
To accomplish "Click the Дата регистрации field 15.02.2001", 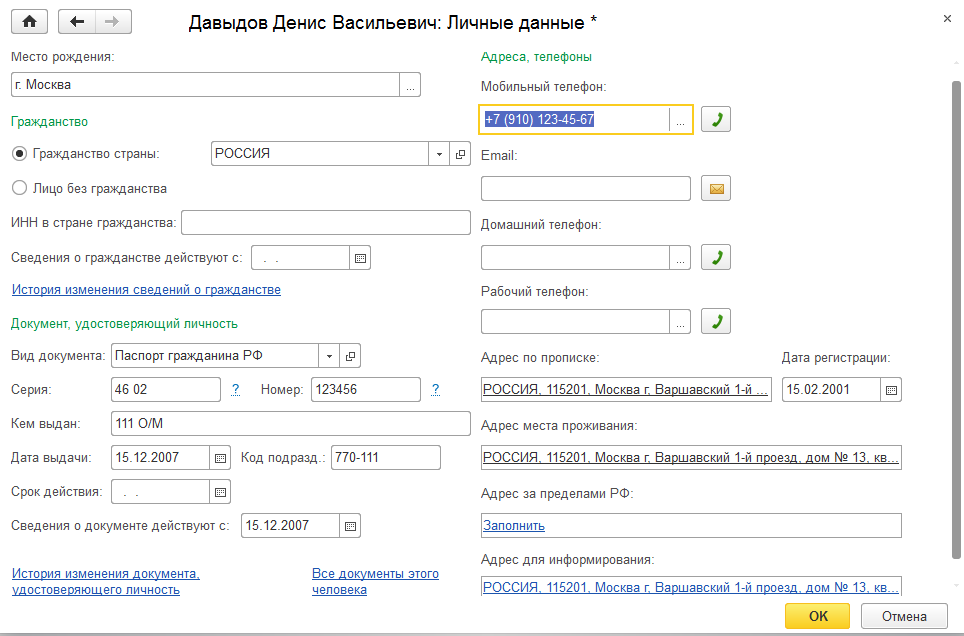I will point(831,390).
